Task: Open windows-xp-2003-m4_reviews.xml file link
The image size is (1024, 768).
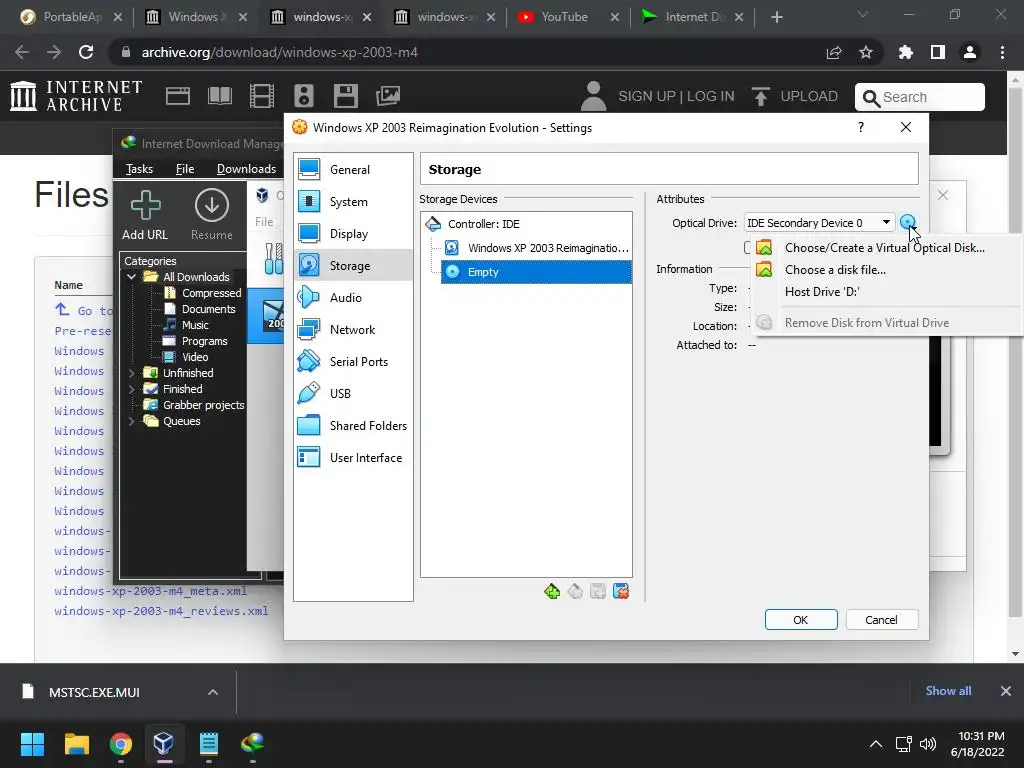Action: (161, 611)
